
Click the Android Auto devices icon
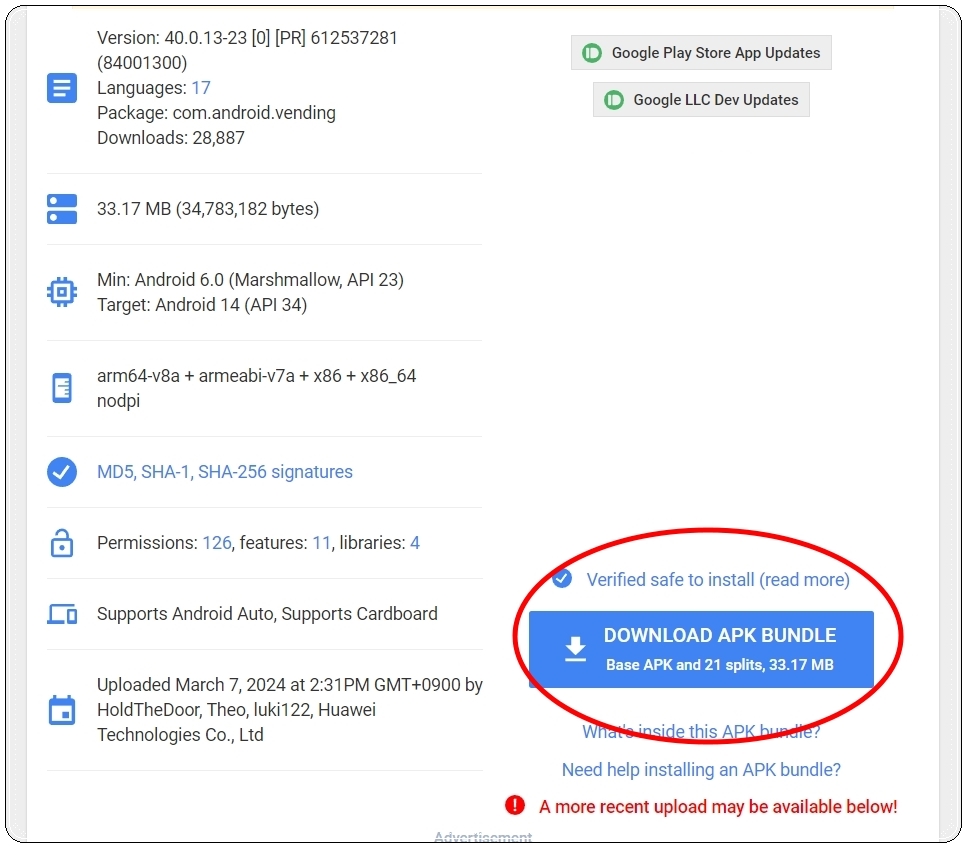click(62, 614)
